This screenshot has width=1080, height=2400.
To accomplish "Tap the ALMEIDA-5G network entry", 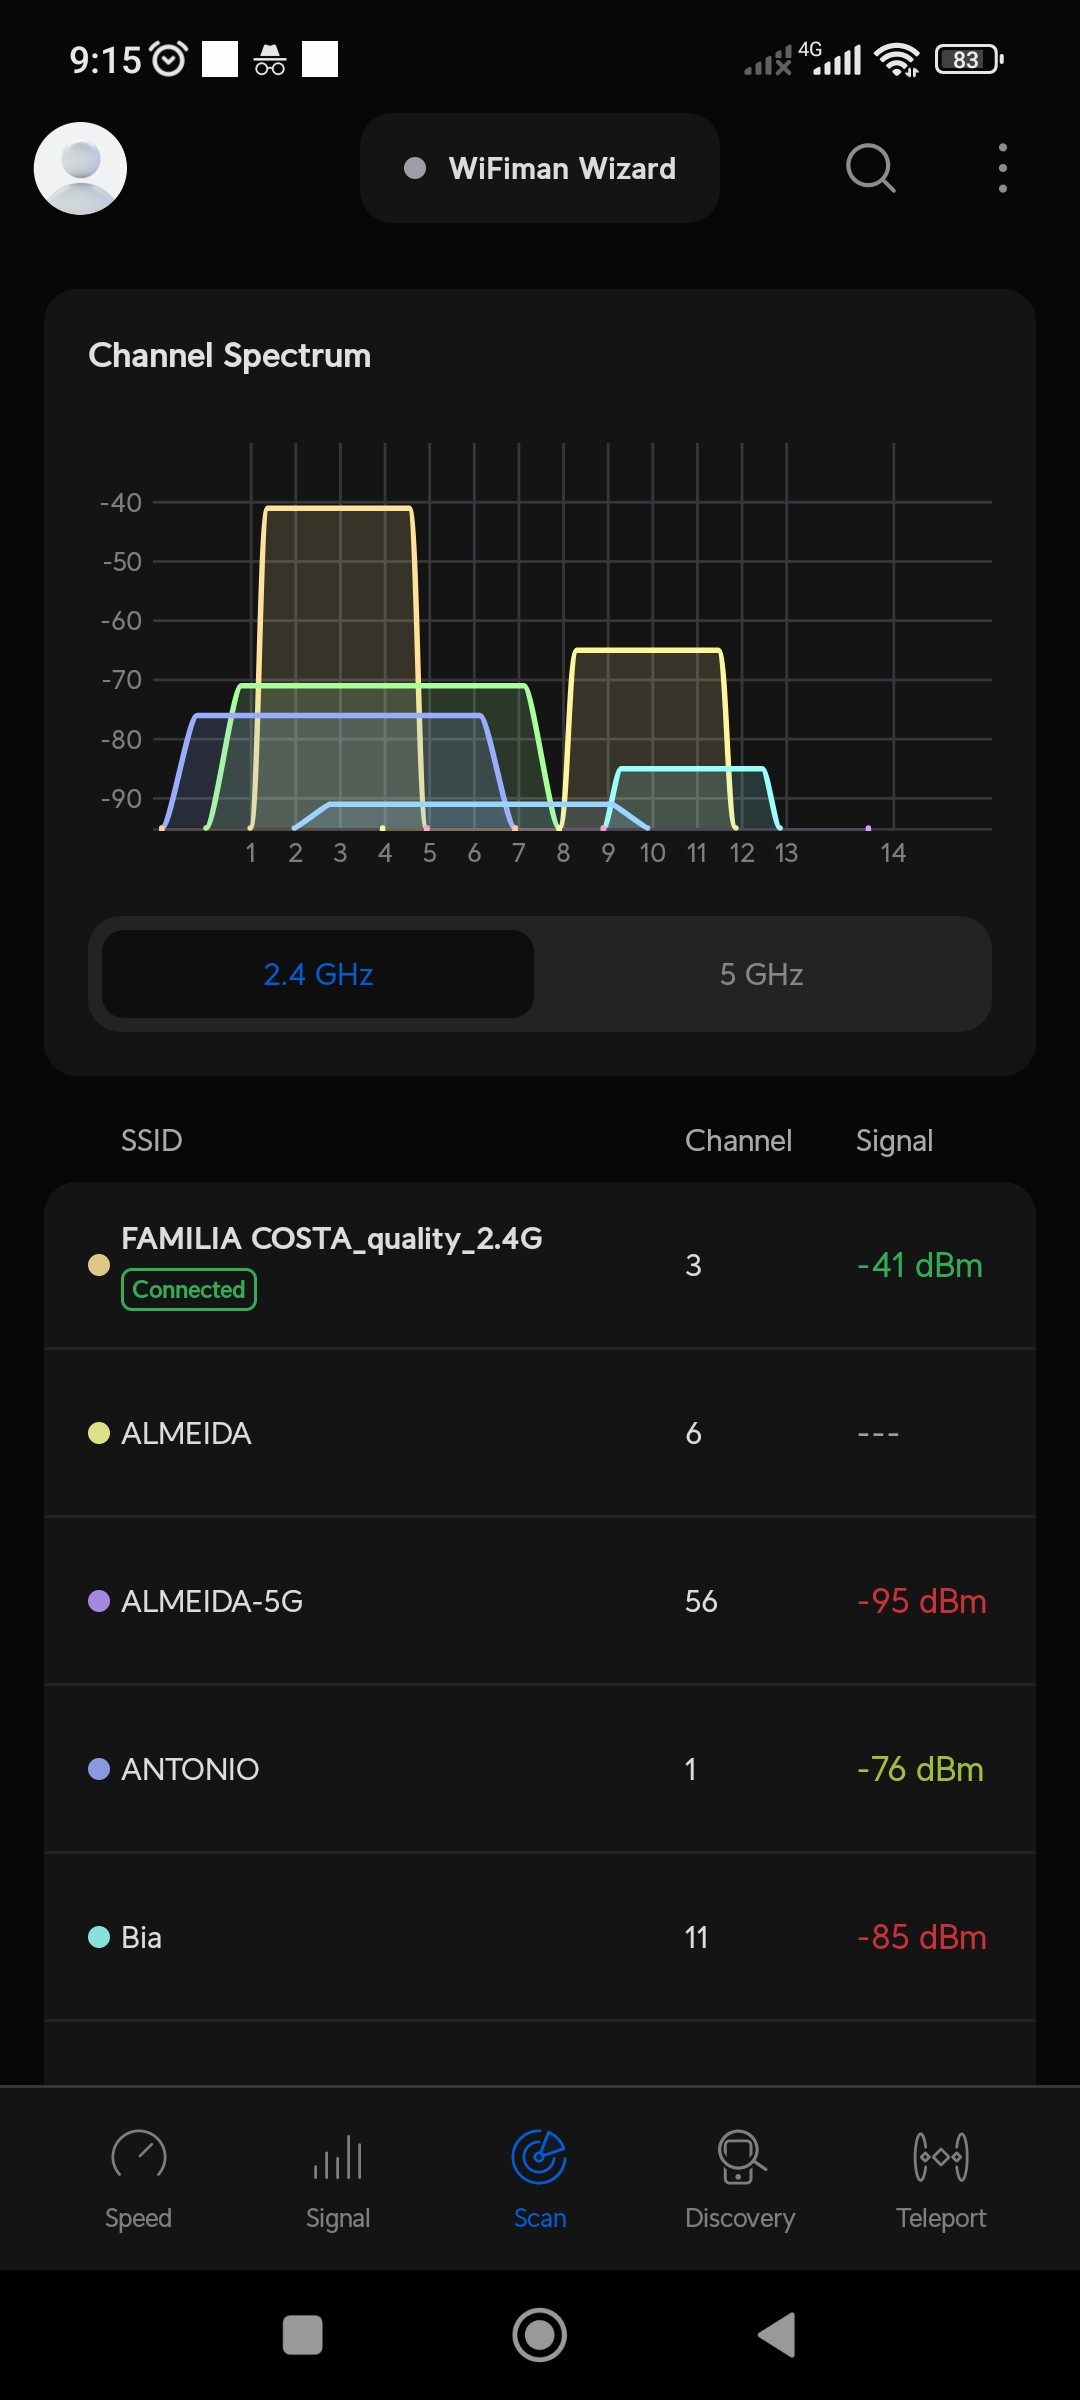I will click(540, 1601).
